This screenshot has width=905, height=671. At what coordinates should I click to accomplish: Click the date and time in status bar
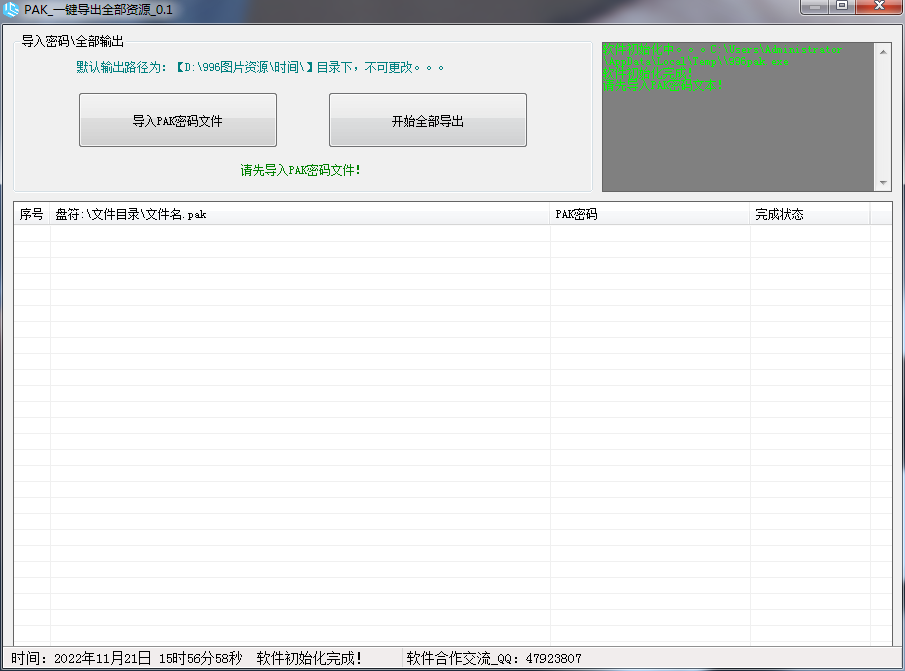tap(127, 658)
